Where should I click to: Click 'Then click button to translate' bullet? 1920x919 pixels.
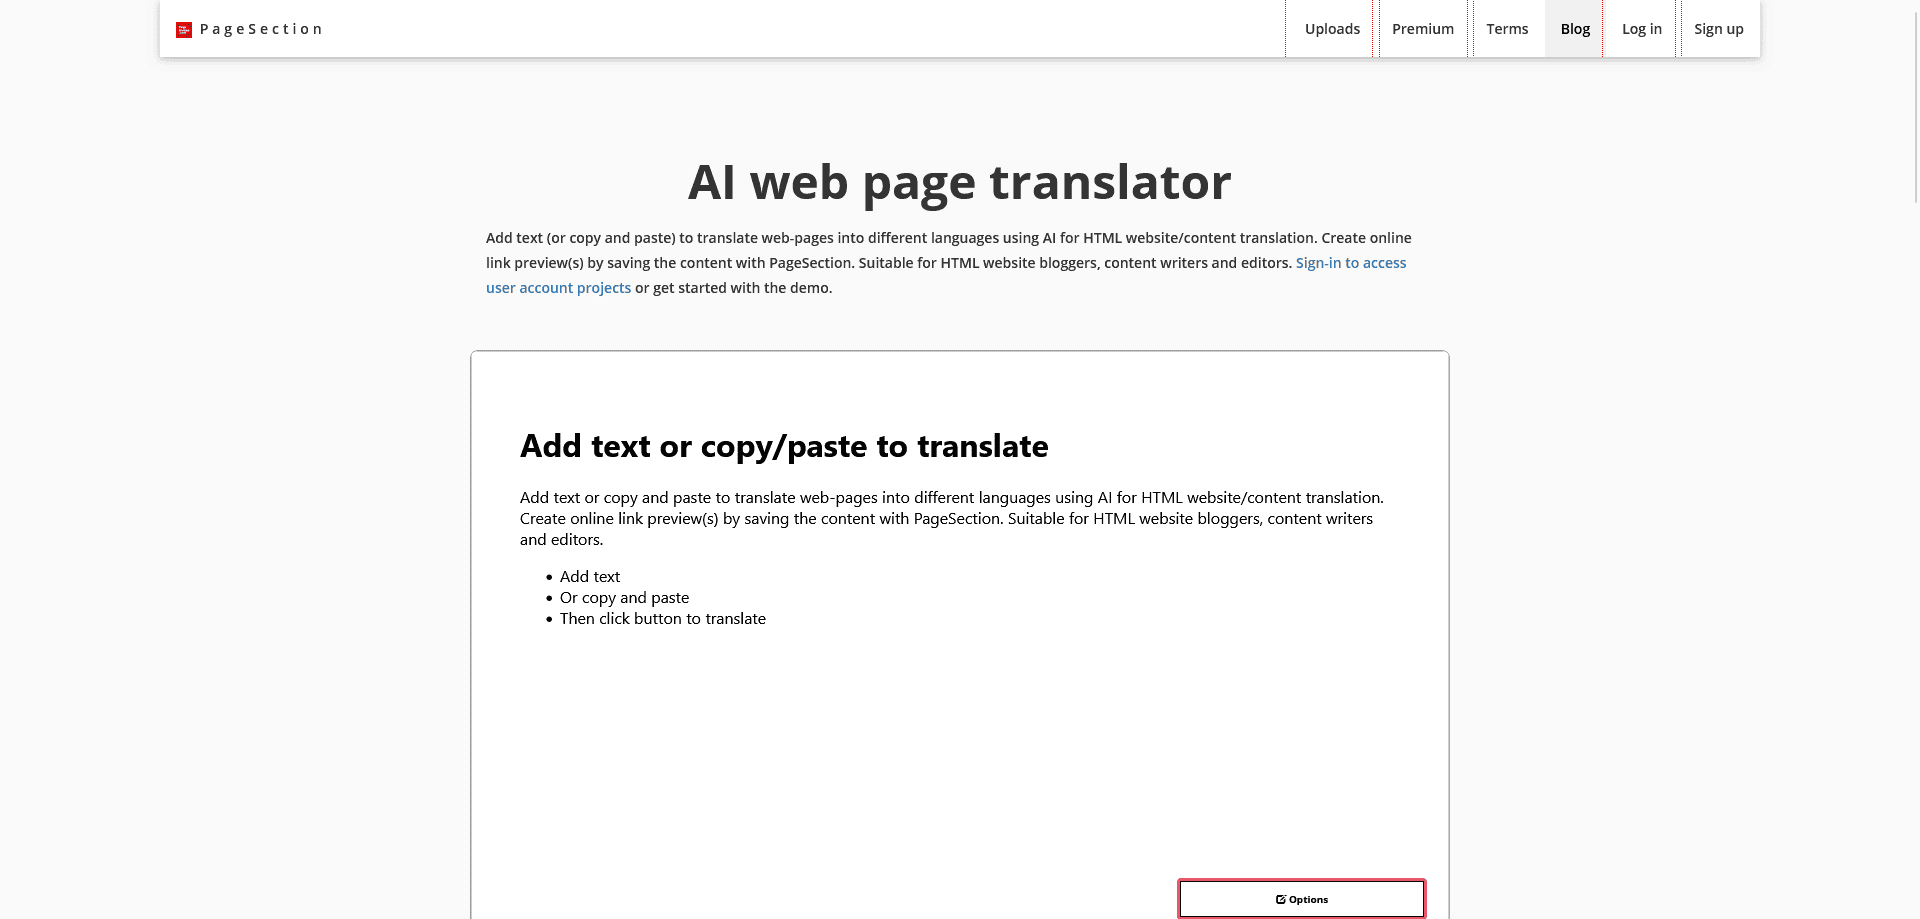point(663,619)
